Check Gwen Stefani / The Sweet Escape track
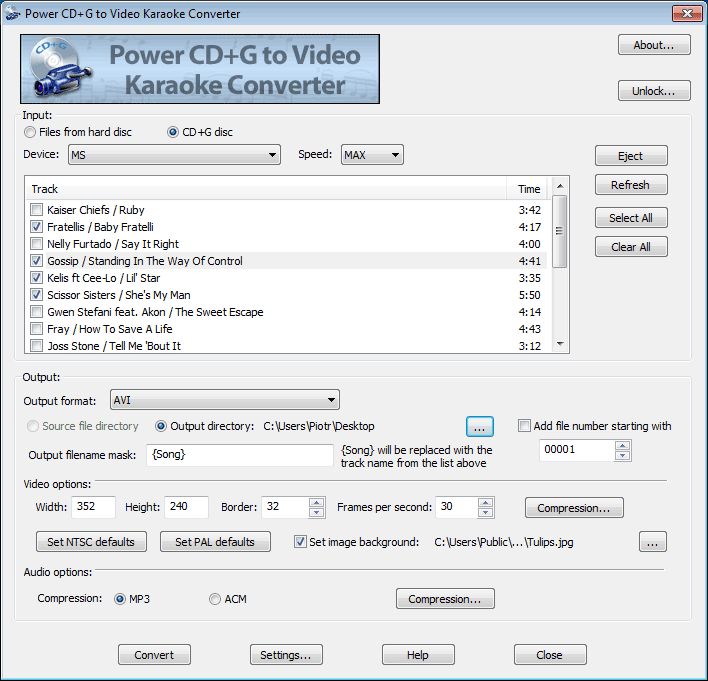 point(36,312)
